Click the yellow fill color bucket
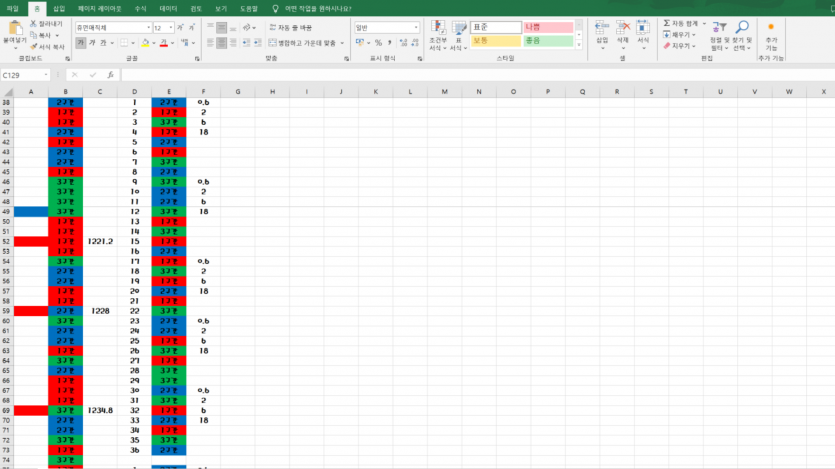The height and width of the screenshot is (469, 835). (145, 43)
